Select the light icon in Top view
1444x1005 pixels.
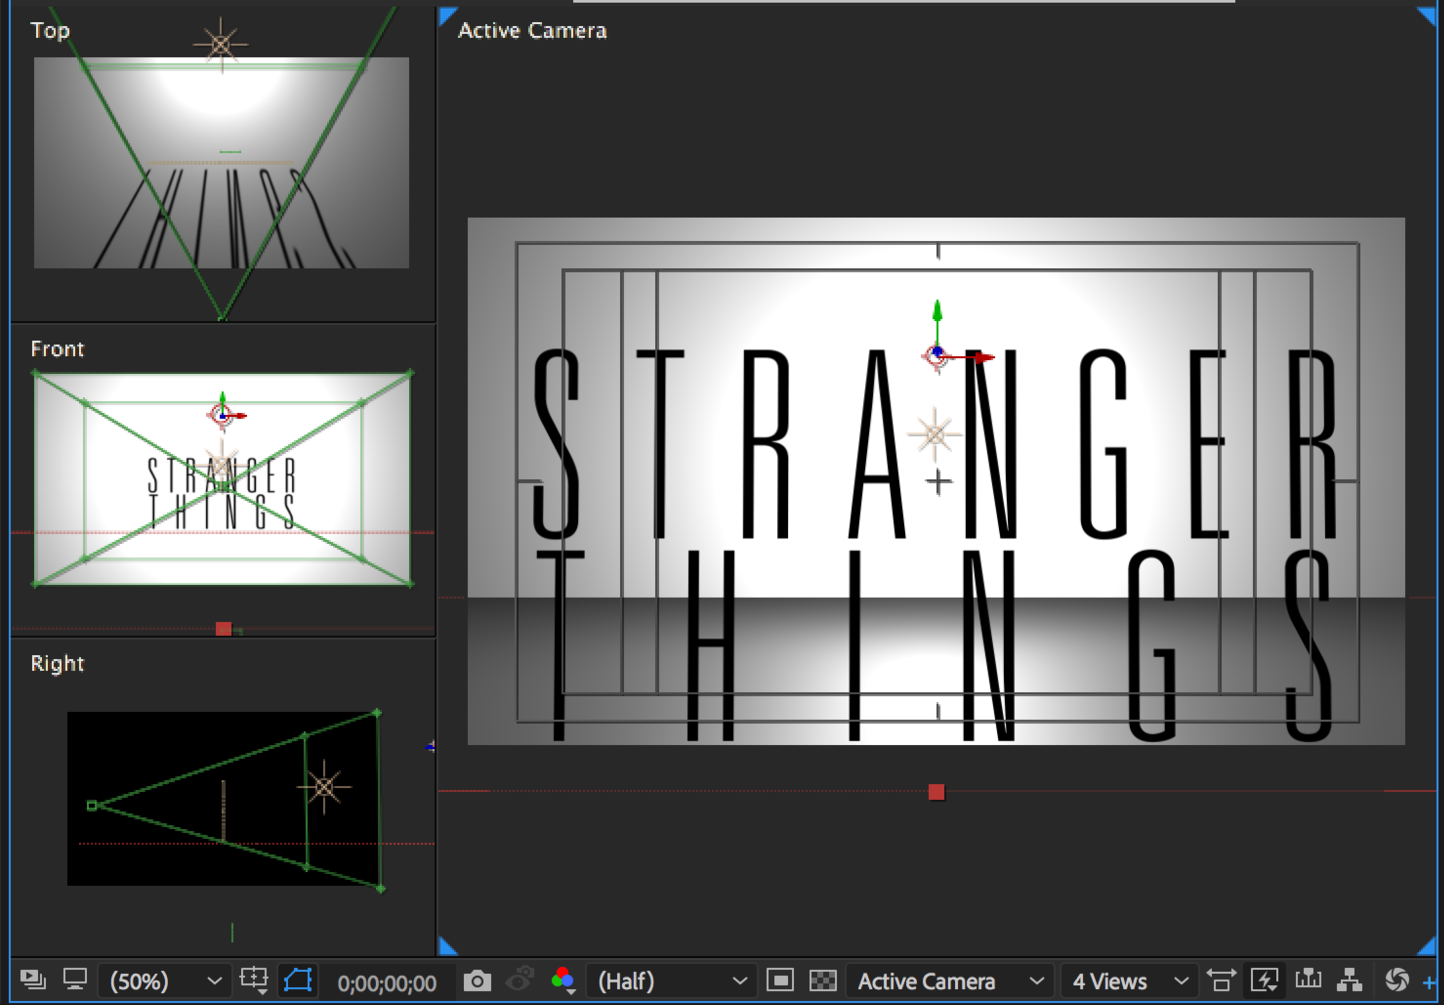(x=221, y=44)
